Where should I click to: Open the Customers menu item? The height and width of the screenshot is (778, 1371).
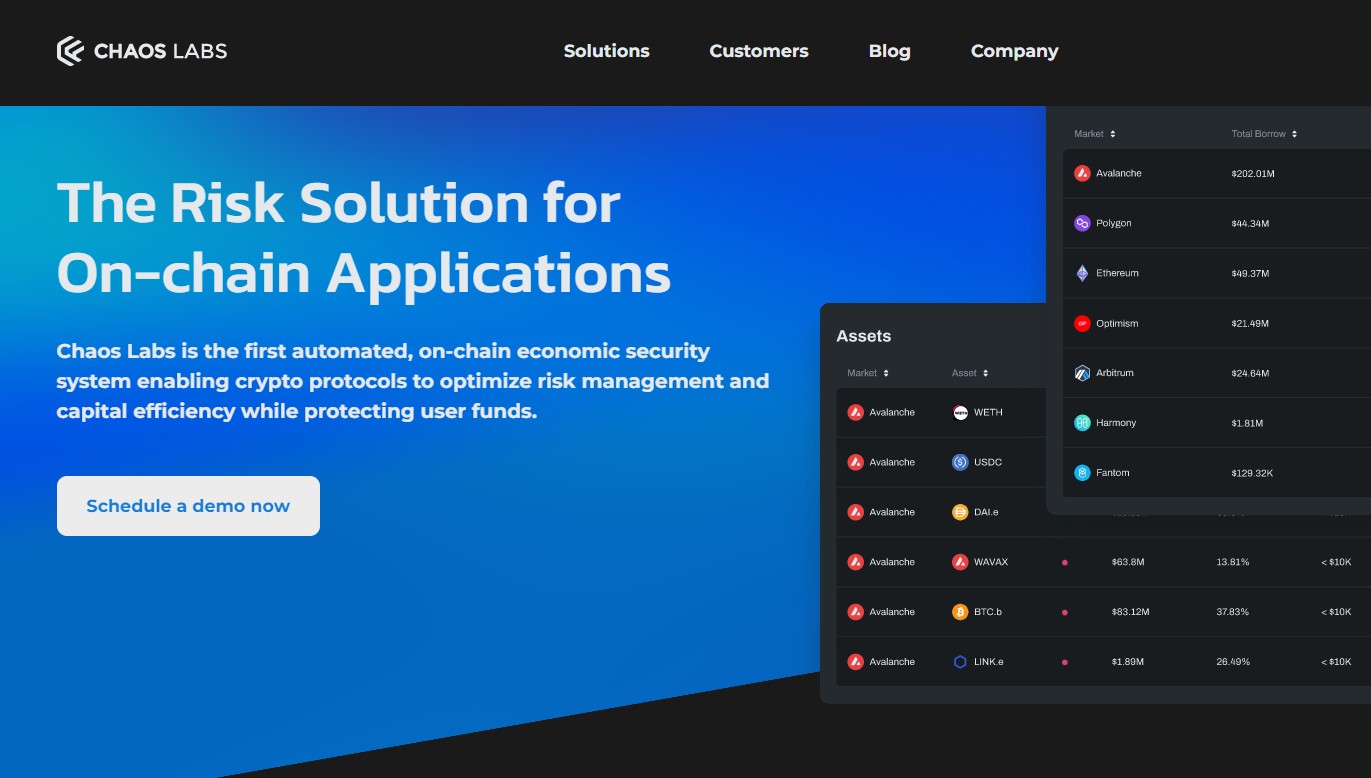point(759,51)
